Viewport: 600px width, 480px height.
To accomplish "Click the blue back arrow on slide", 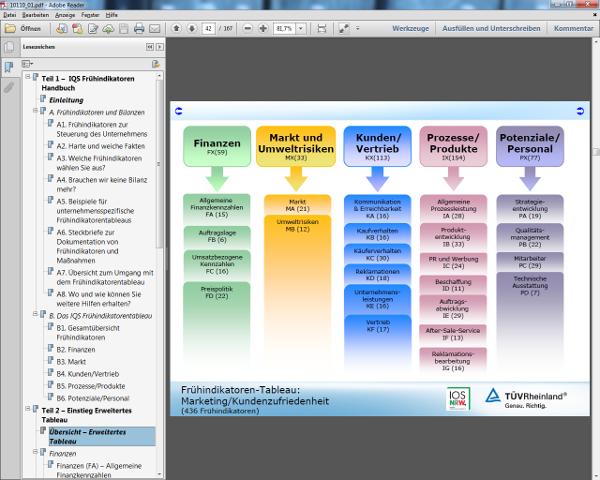I will [x=178, y=110].
